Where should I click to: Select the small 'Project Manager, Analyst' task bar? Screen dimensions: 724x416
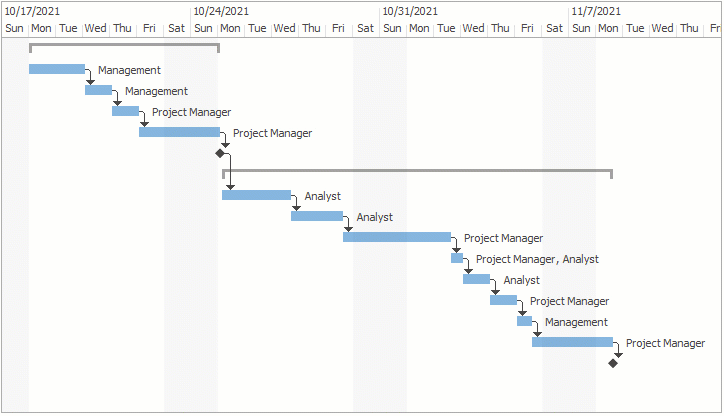coord(457,258)
